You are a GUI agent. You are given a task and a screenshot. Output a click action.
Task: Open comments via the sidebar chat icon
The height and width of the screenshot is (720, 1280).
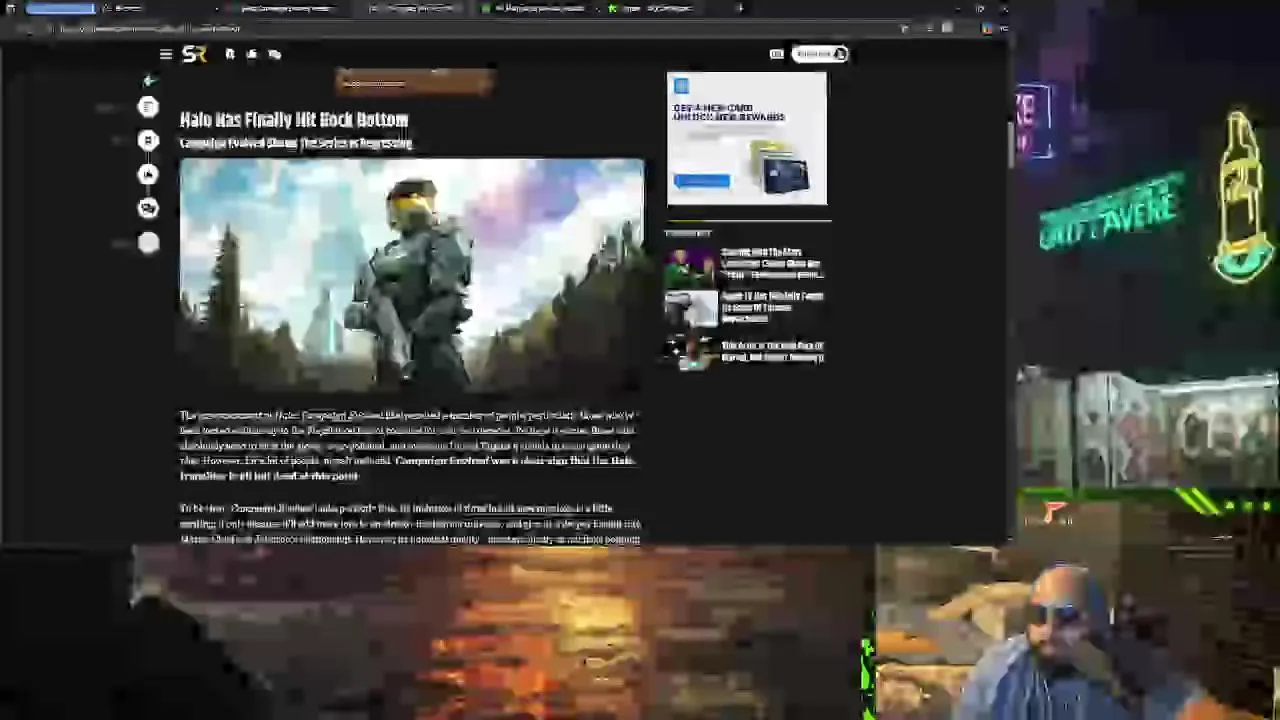(148, 208)
